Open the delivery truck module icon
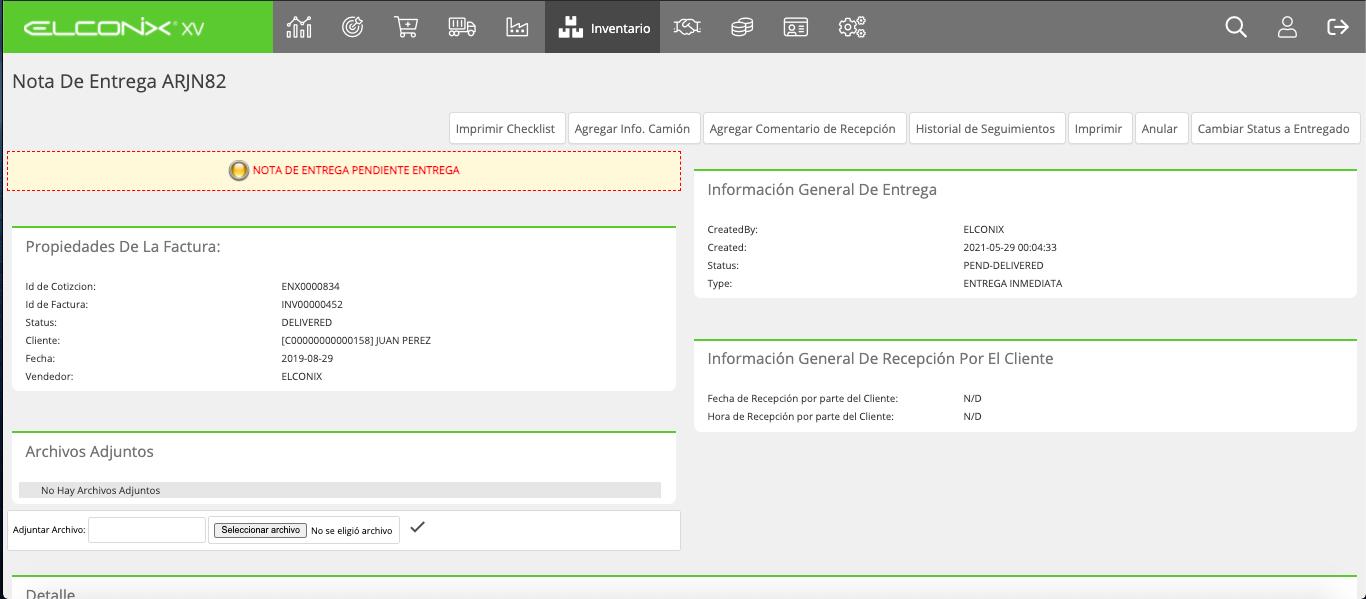The width and height of the screenshot is (1366, 599). coord(461,27)
